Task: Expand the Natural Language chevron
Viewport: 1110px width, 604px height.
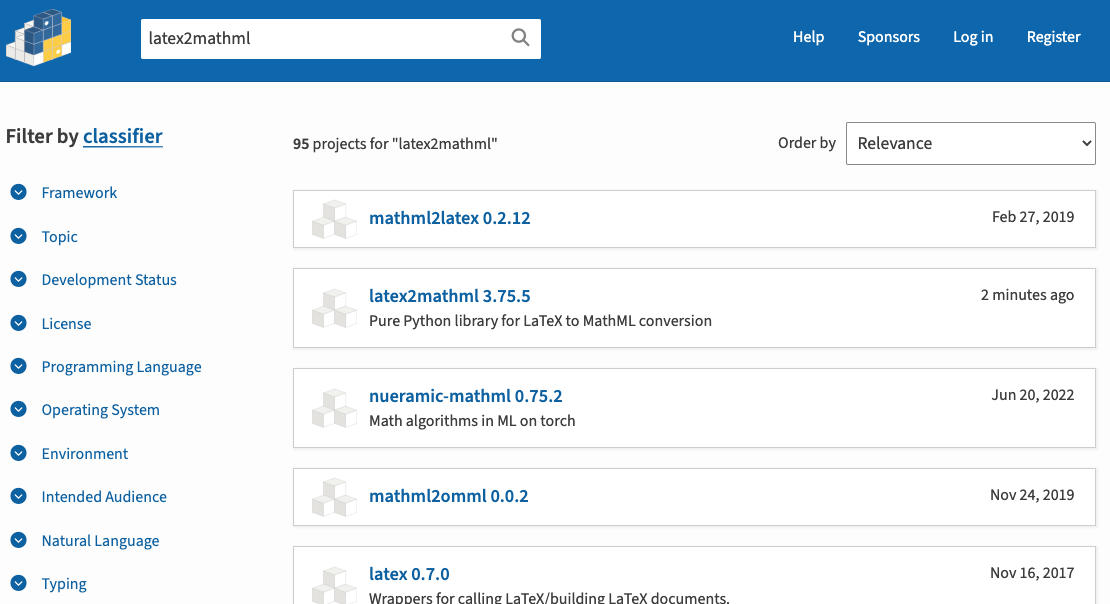Action: [x=18, y=540]
